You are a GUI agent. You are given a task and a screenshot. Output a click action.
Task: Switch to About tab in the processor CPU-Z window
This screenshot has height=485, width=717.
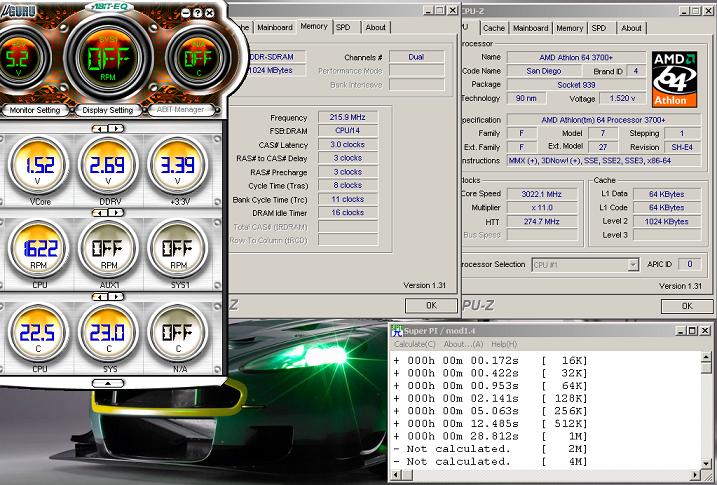631,28
